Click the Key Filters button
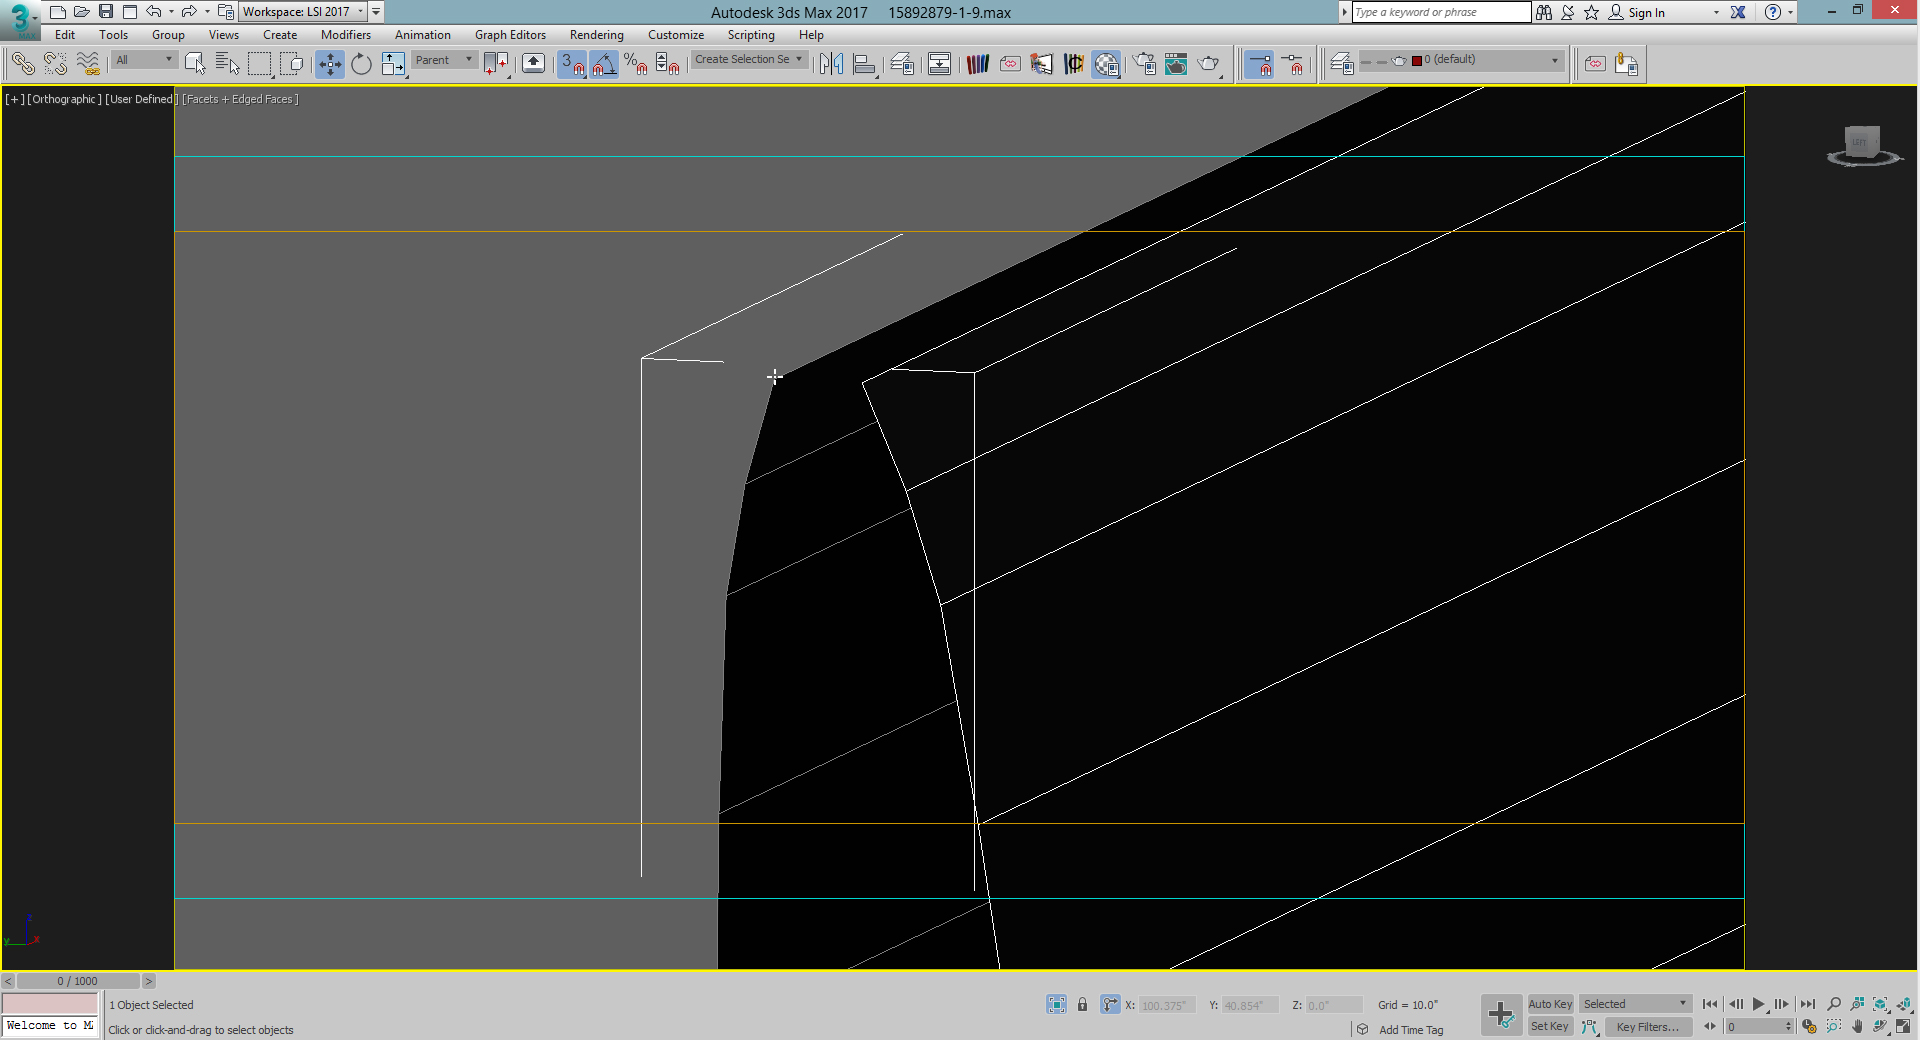Image resolution: width=1920 pixels, height=1040 pixels. point(1649,1027)
